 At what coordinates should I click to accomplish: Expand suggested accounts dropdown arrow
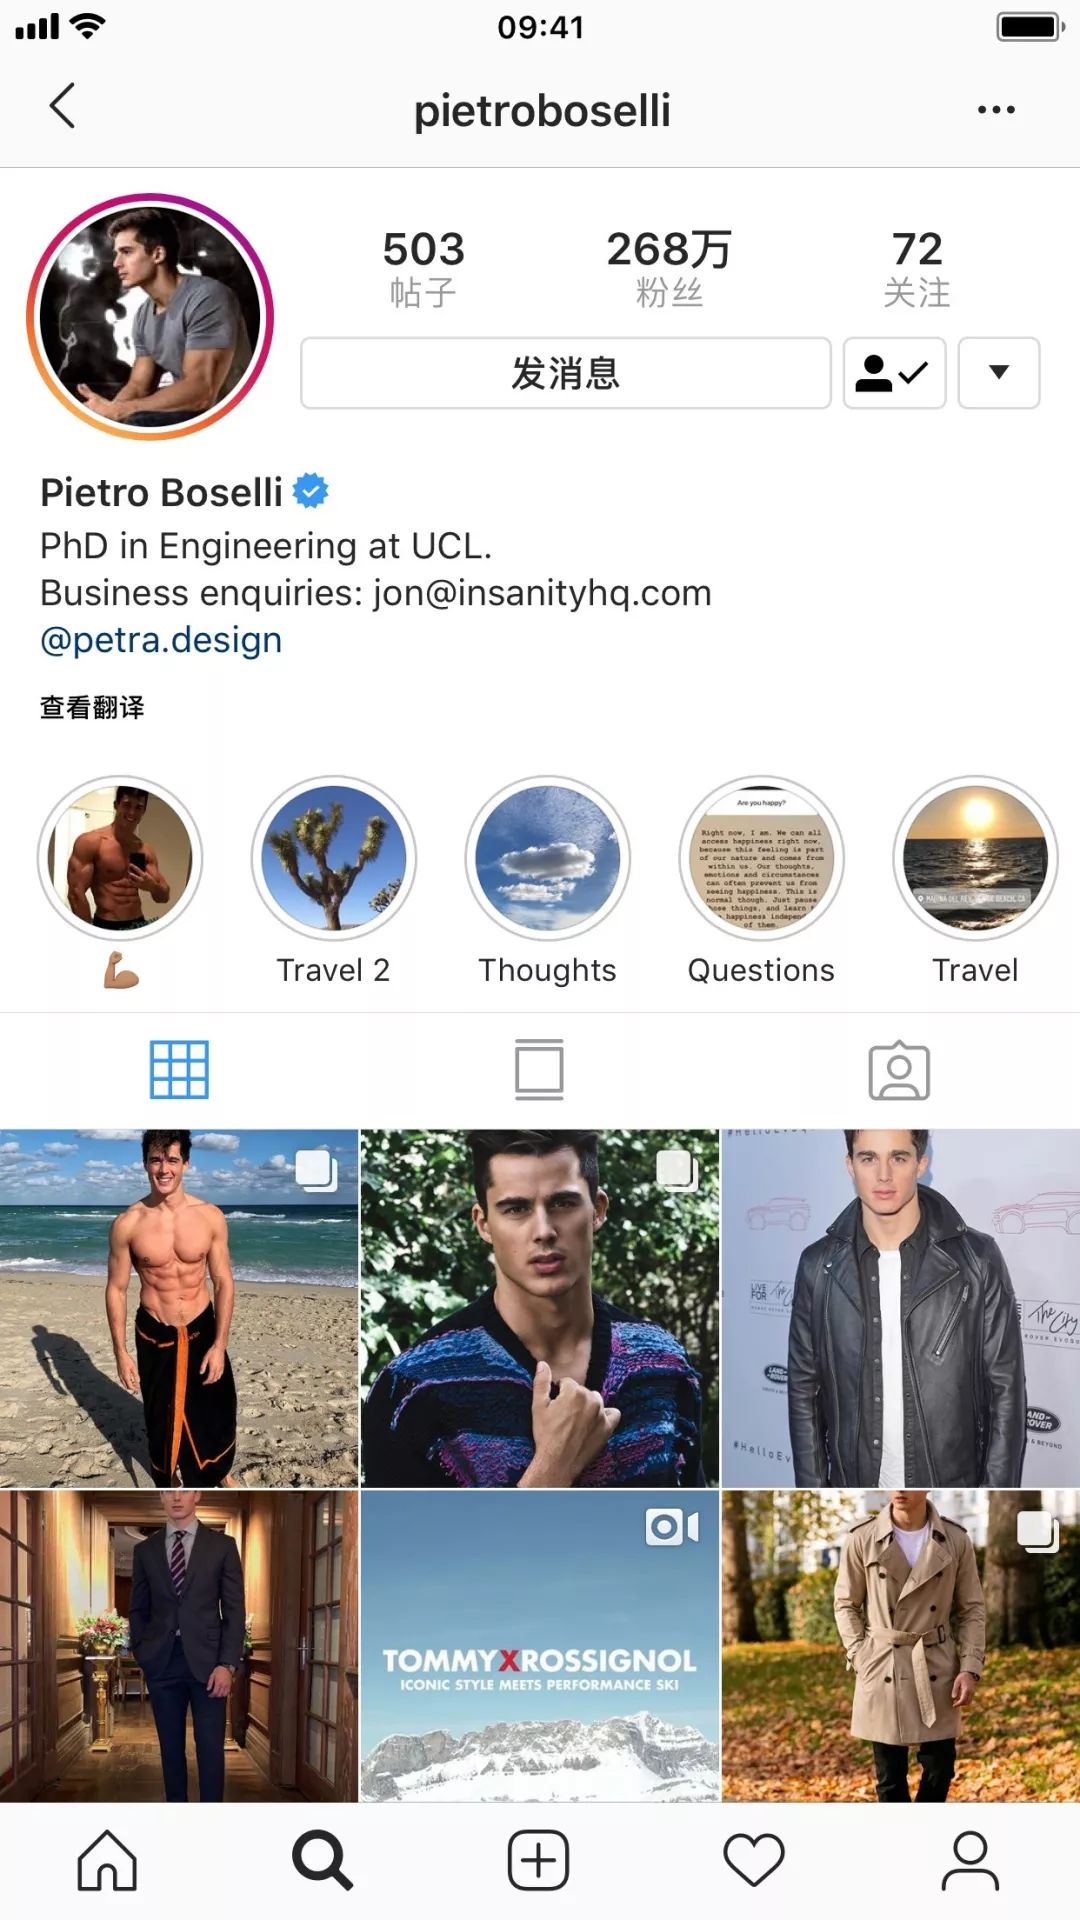(x=998, y=373)
